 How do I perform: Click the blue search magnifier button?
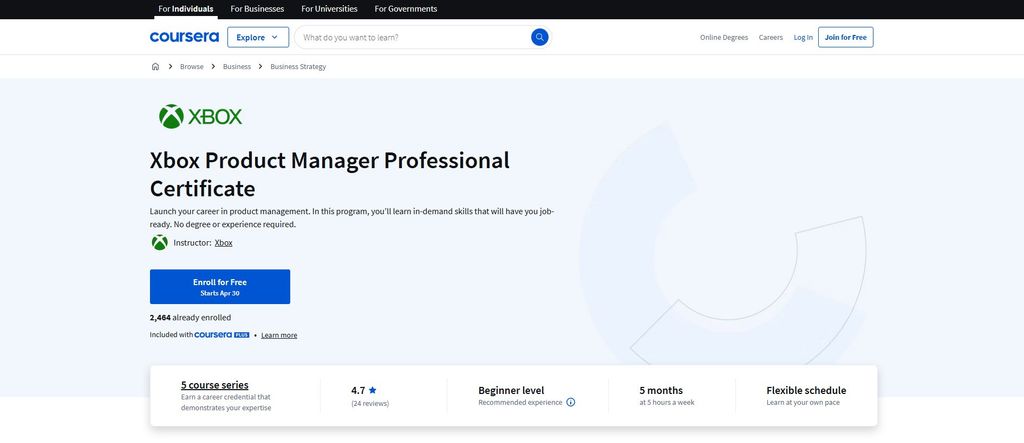539,37
